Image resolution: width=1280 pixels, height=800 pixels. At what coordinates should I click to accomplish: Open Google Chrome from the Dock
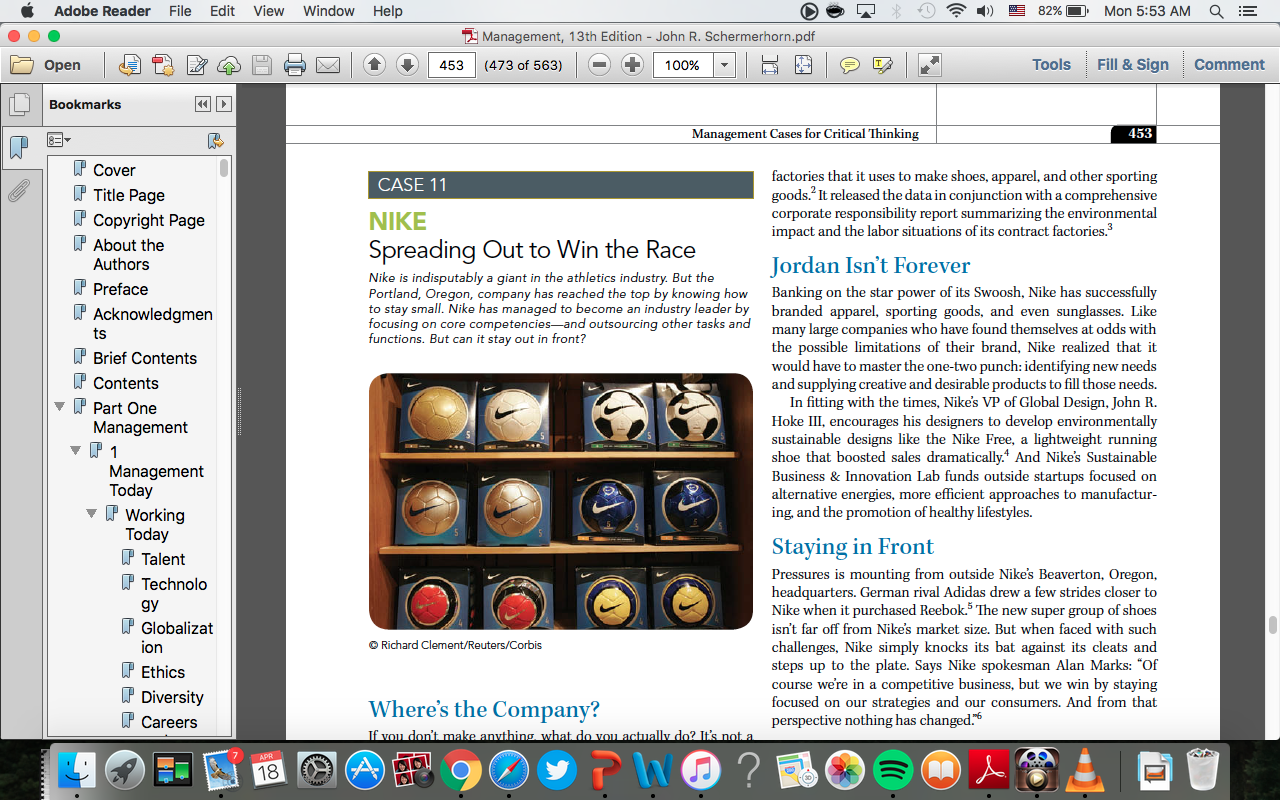click(x=459, y=770)
